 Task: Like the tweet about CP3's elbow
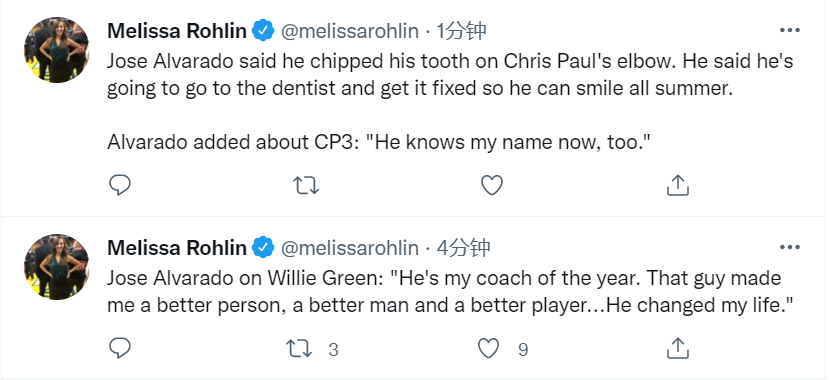[492, 185]
